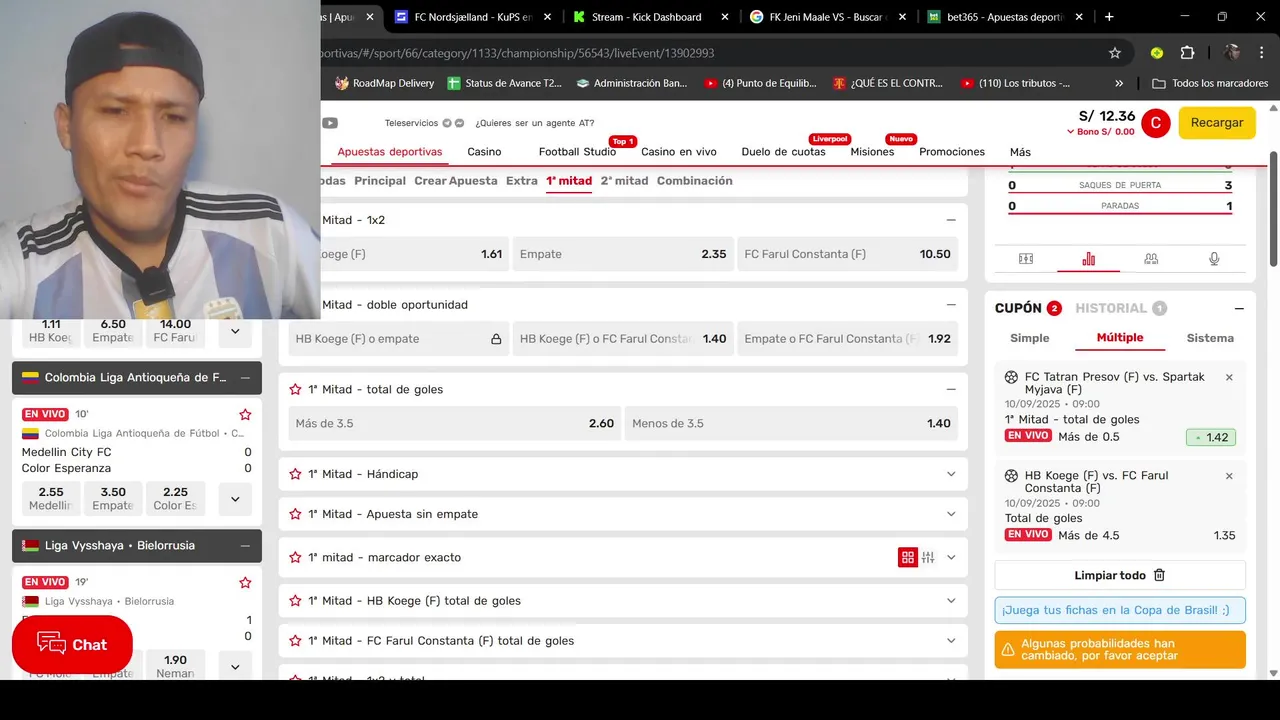Show more bookmarks with the chevron
This screenshot has width=1280, height=720.
tap(1119, 84)
